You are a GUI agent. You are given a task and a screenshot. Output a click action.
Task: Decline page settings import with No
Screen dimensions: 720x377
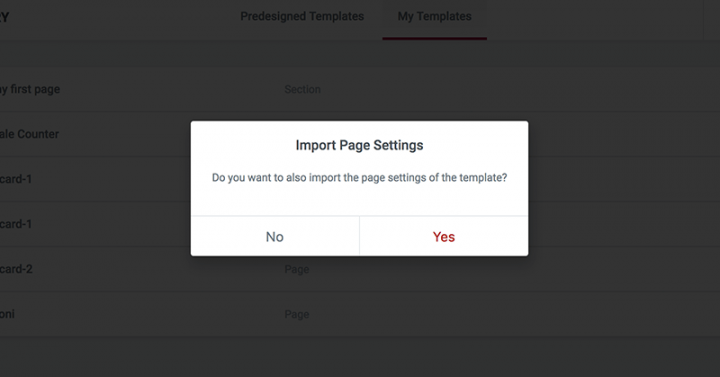275,236
